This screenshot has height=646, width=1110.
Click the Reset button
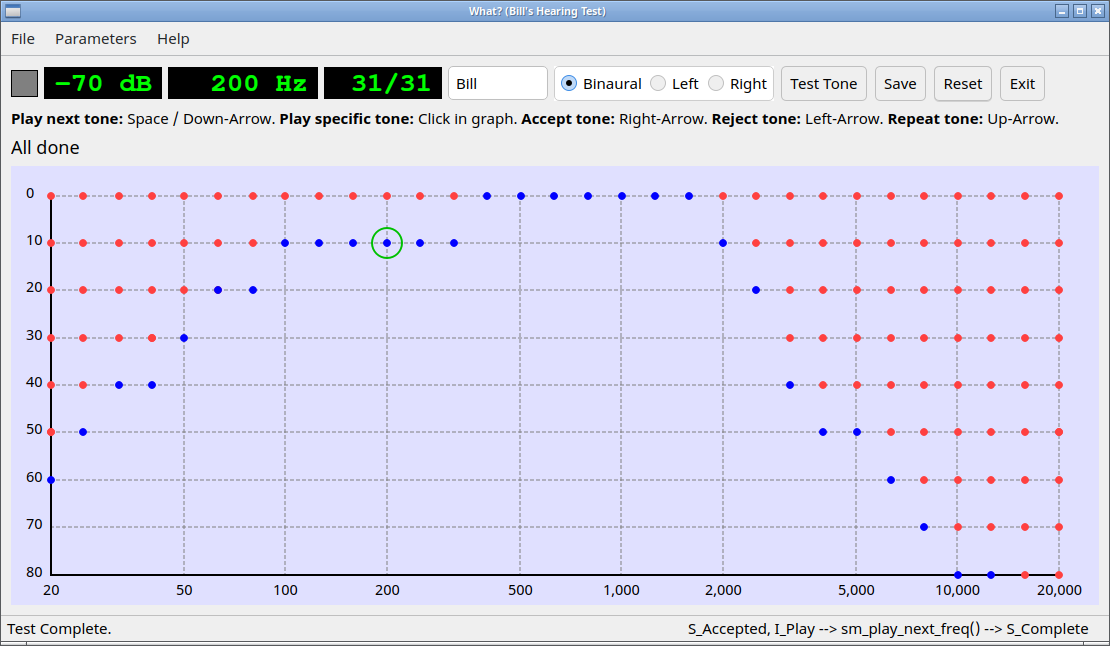click(x=962, y=84)
